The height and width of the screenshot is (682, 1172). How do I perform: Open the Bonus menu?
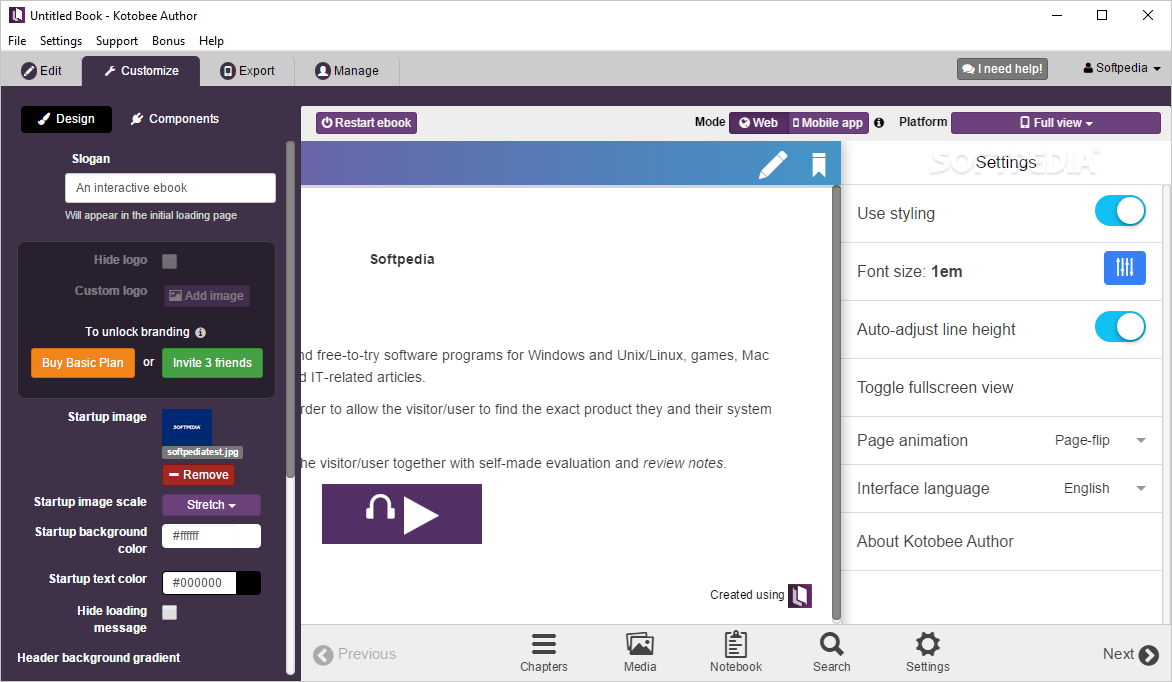[x=168, y=41]
